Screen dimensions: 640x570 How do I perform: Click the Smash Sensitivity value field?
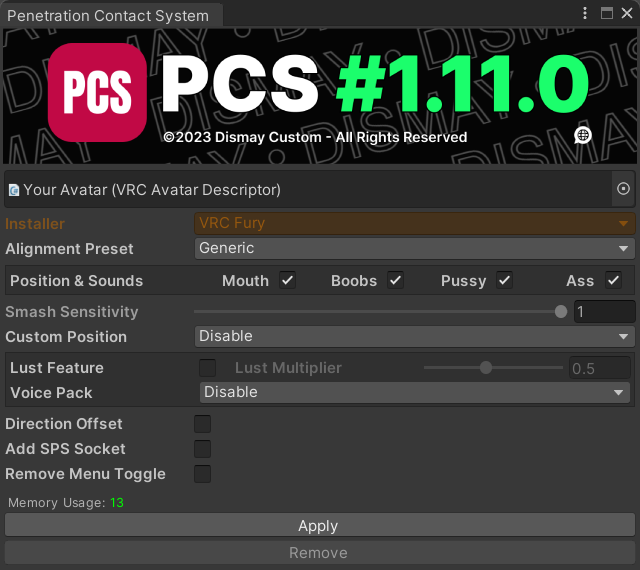(x=604, y=312)
